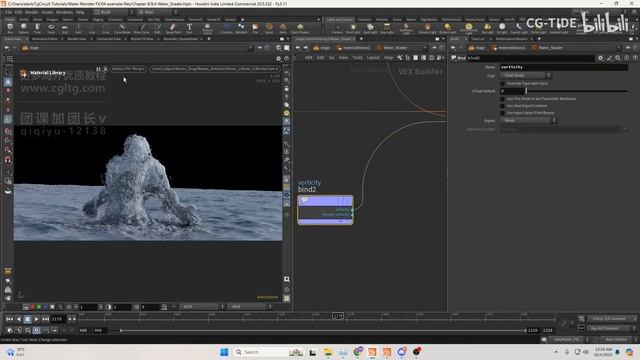Click the bind2 node in network
This screenshot has width=640, height=360.
coord(325,210)
